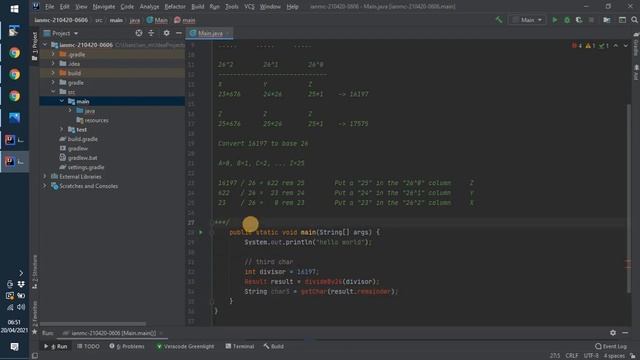Open the File menu

click(49, 7)
